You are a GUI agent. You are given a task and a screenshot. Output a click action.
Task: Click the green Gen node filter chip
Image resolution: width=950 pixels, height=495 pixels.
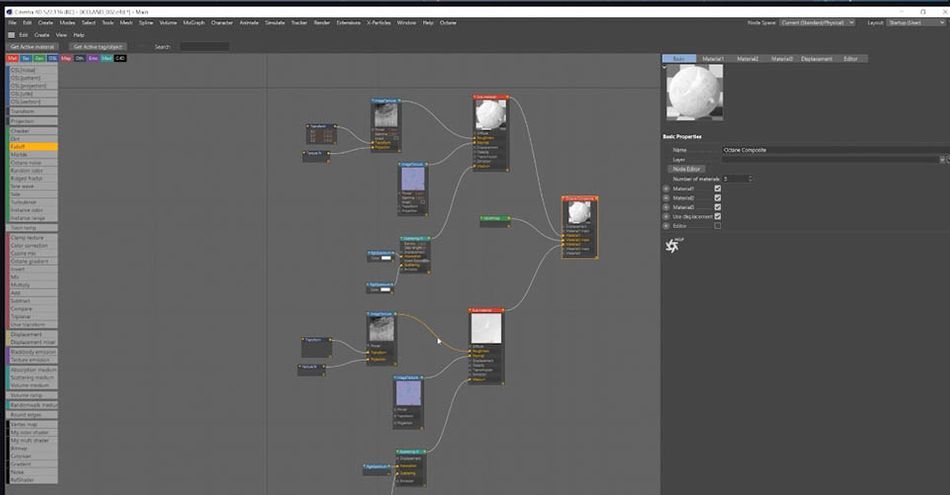pos(39,58)
